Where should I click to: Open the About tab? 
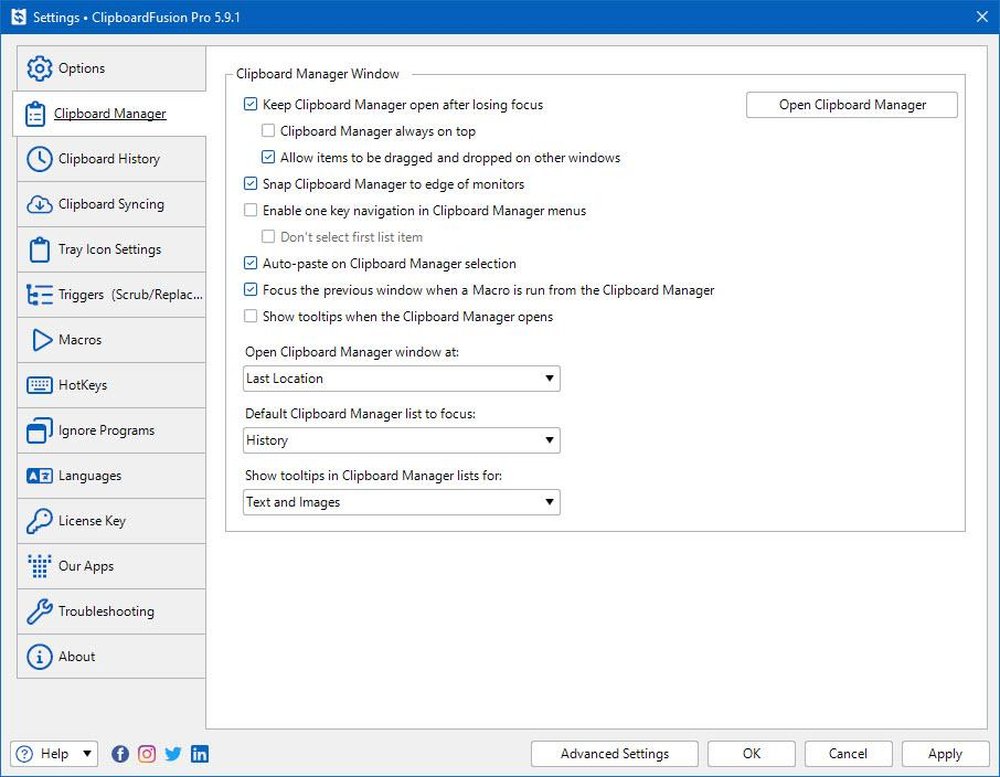tap(111, 656)
